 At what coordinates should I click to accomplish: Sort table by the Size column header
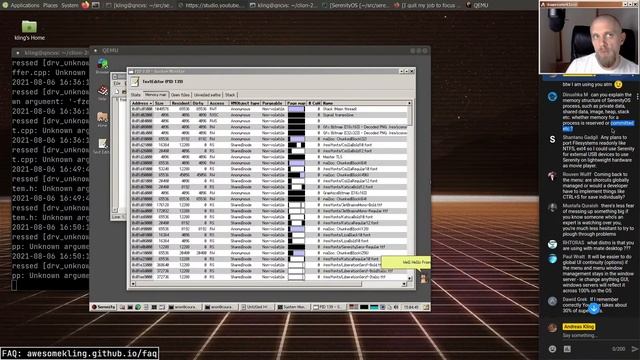[161, 103]
